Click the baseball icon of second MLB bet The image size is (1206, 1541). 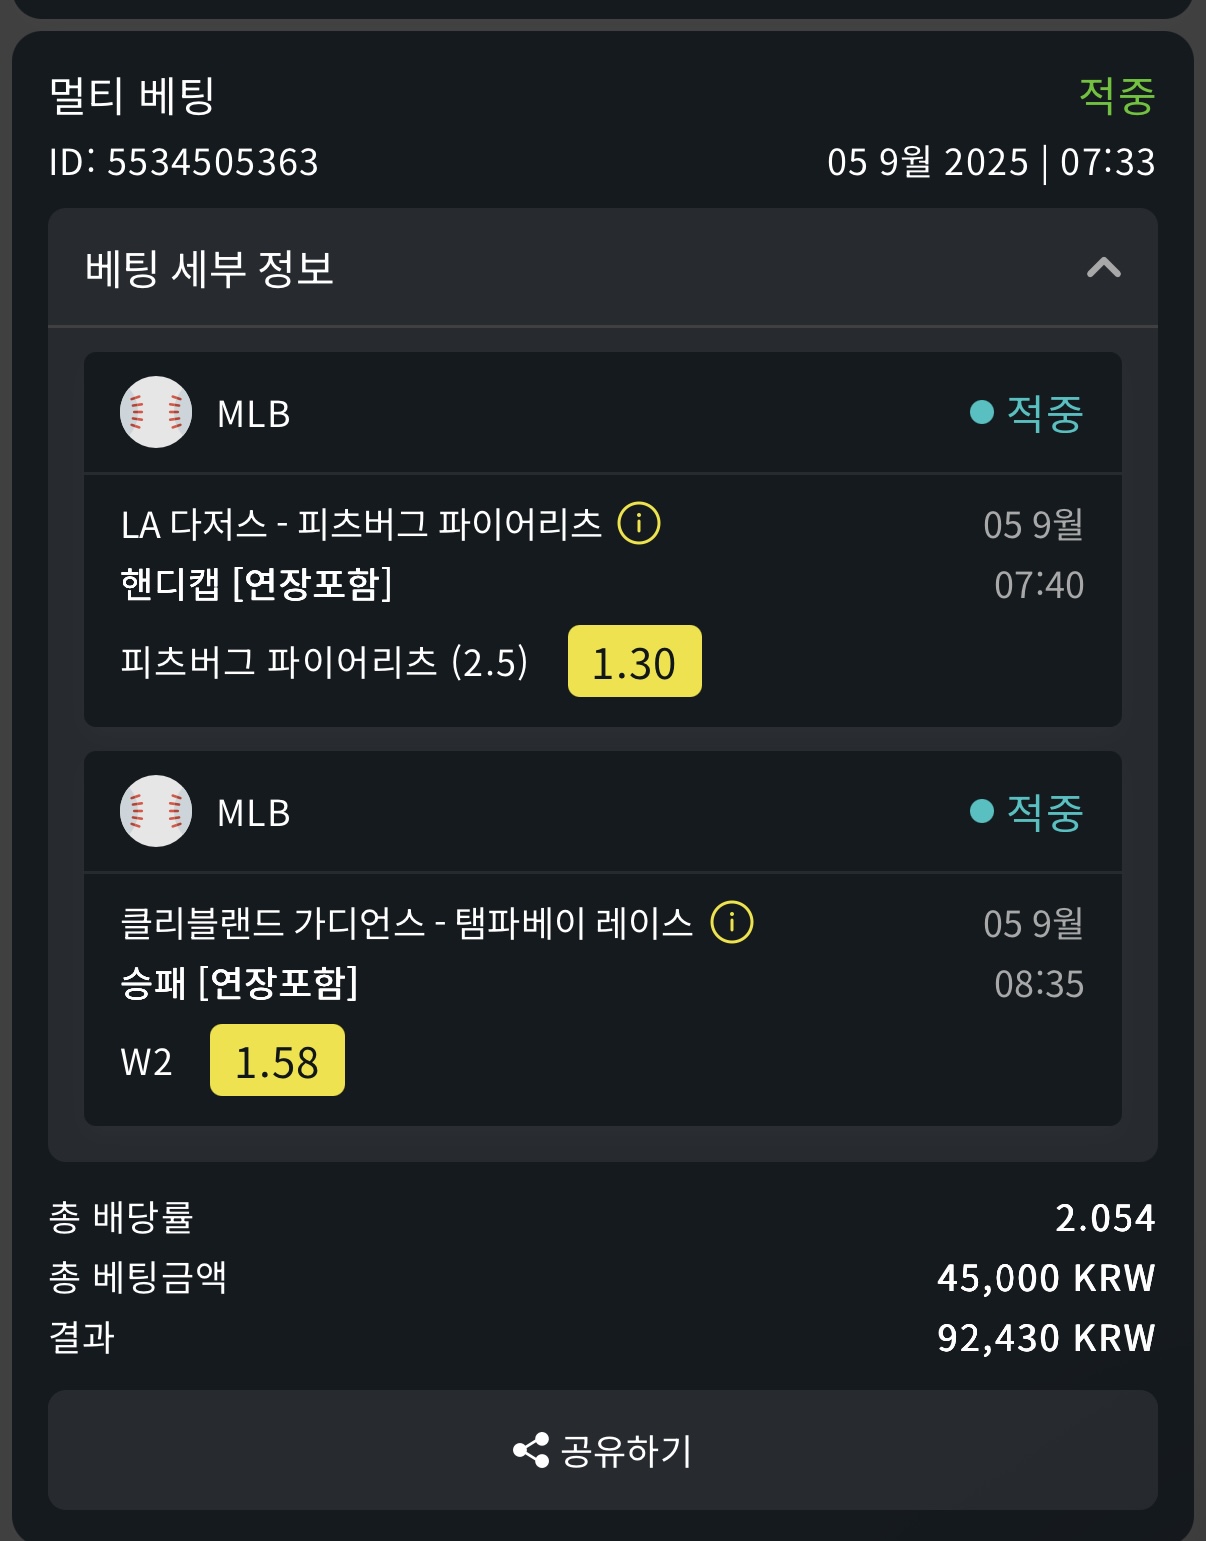pos(156,811)
